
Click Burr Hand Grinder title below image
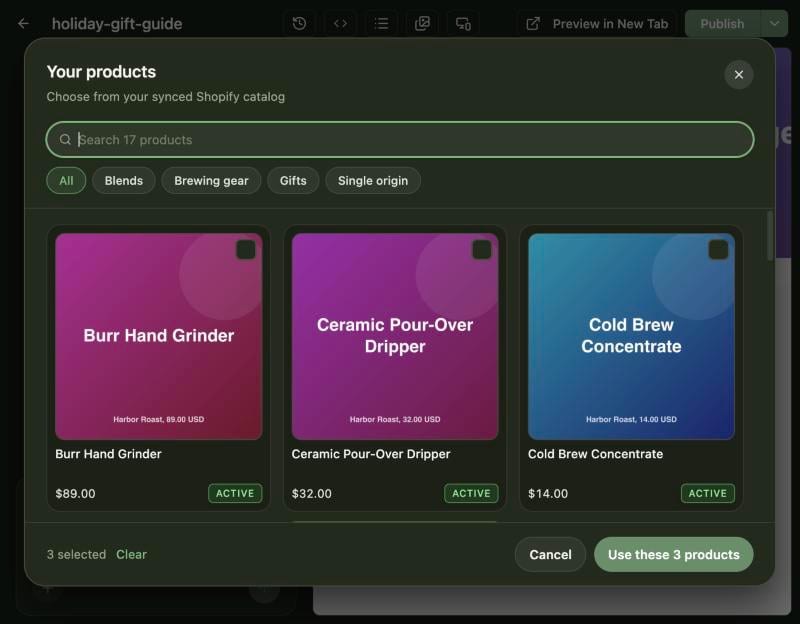(x=108, y=454)
